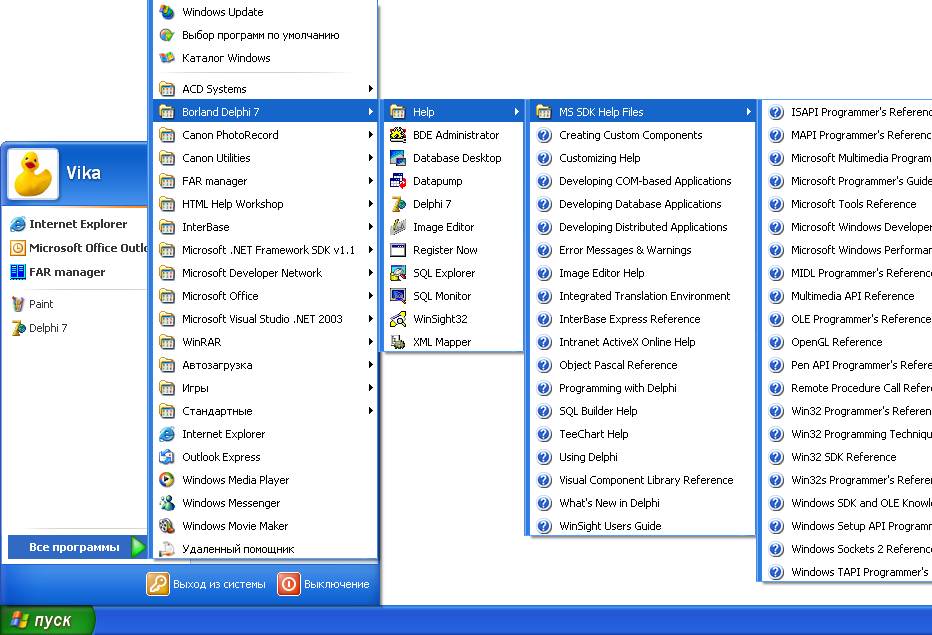Viewport: 932px width, 635px height.
Task: Open FAR manager pinned shortcut icon
Action: tap(18, 272)
